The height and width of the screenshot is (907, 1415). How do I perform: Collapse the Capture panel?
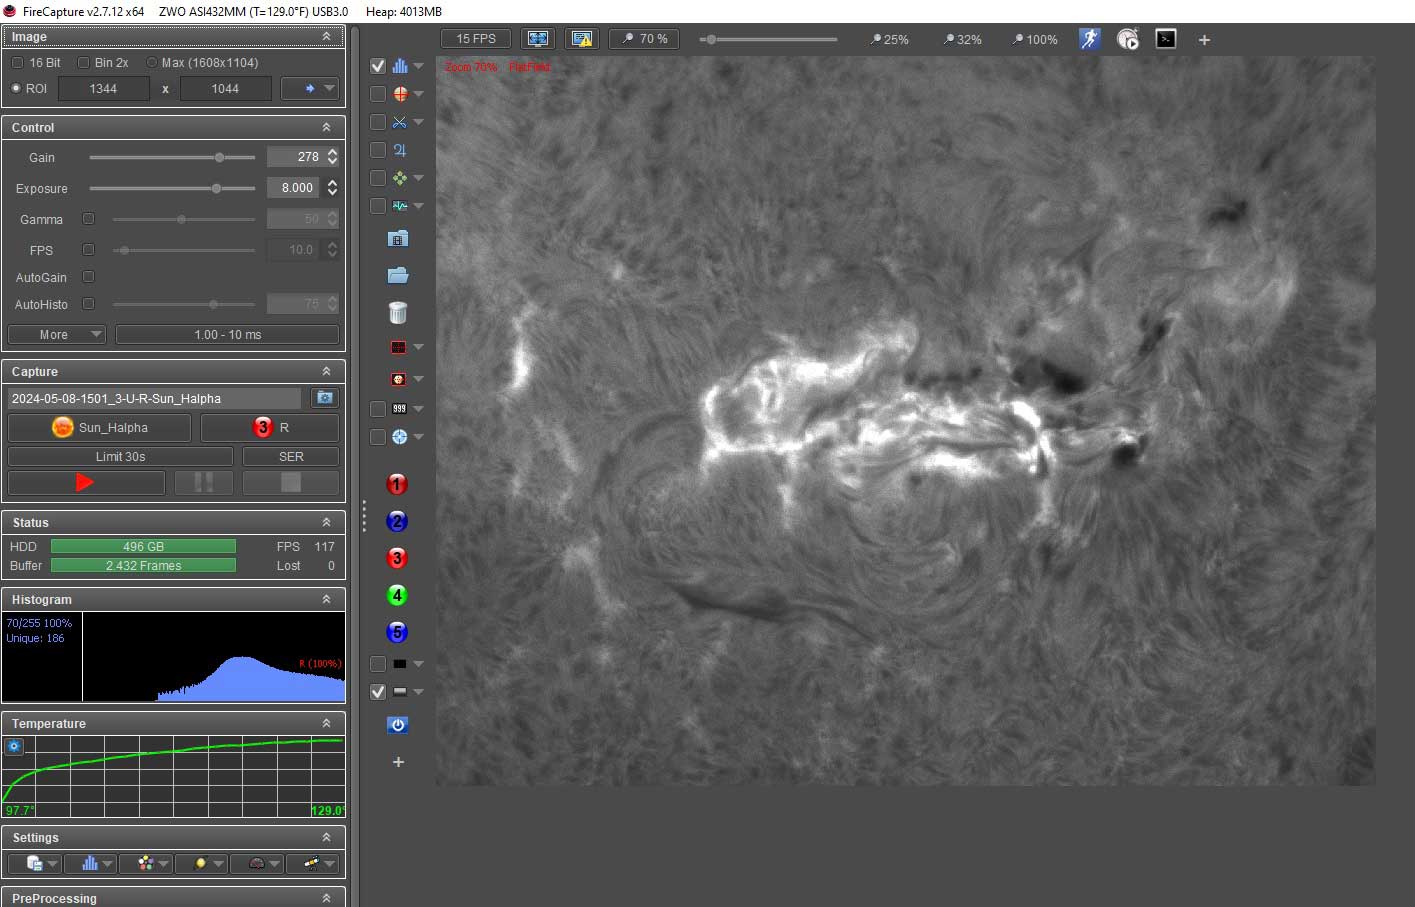(x=326, y=371)
